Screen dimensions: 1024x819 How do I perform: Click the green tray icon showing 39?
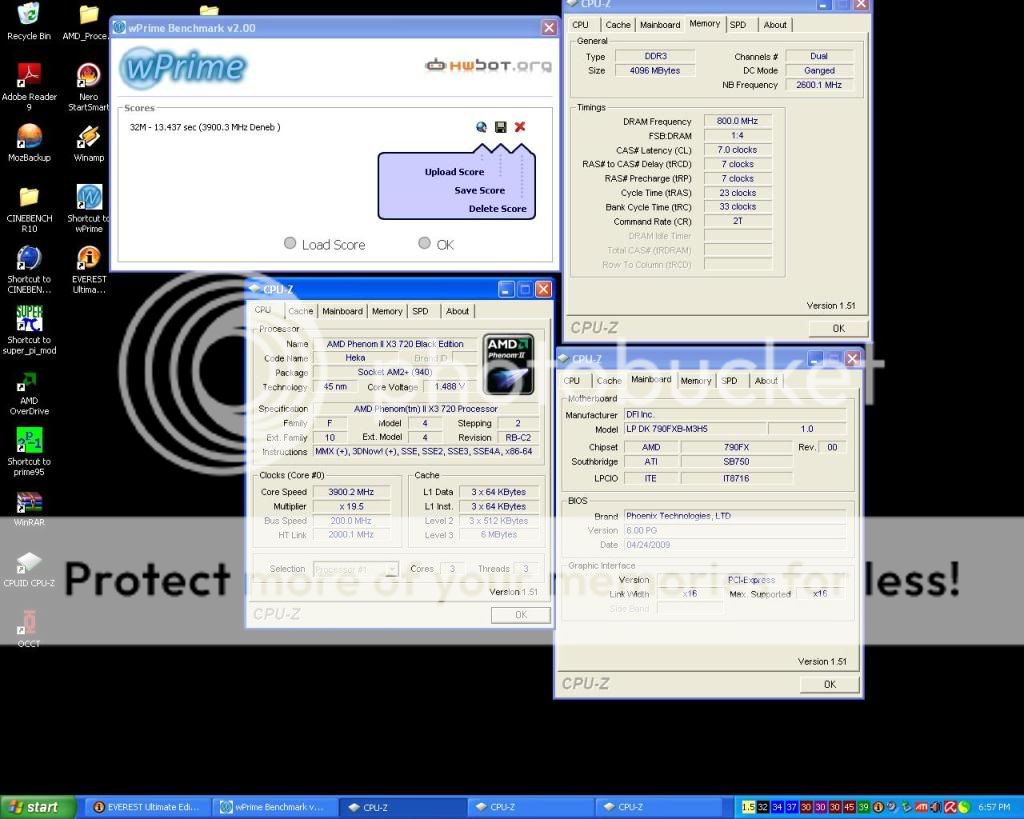863,807
